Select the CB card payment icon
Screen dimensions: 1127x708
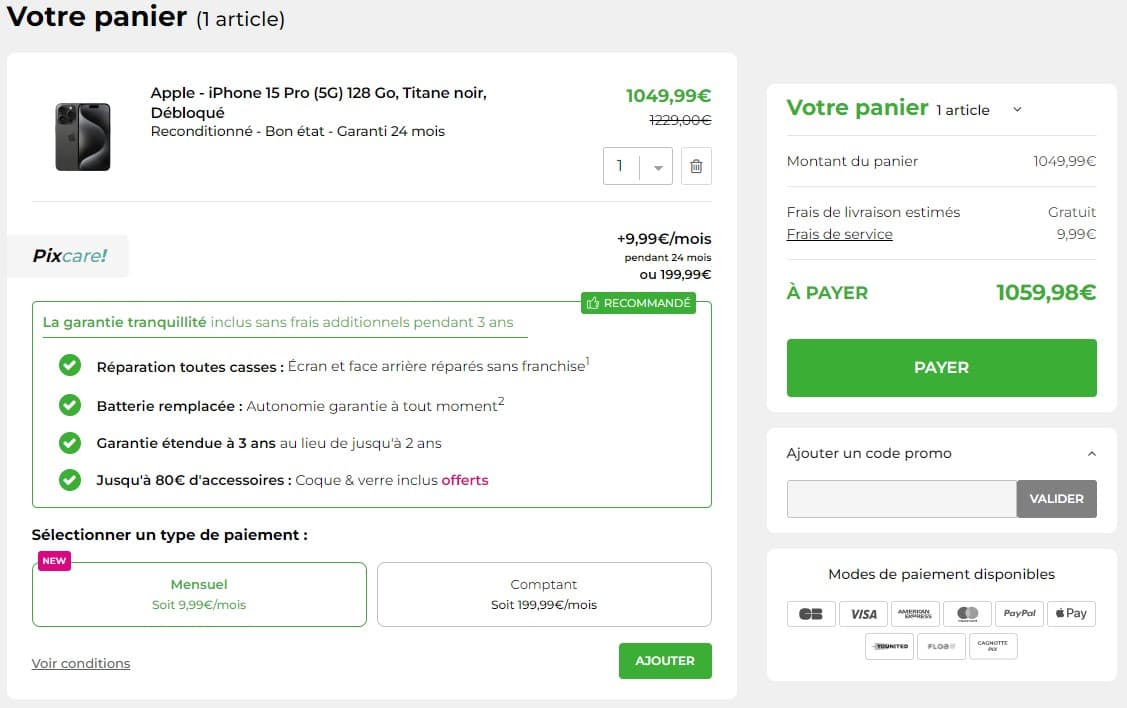coord(811,613)
